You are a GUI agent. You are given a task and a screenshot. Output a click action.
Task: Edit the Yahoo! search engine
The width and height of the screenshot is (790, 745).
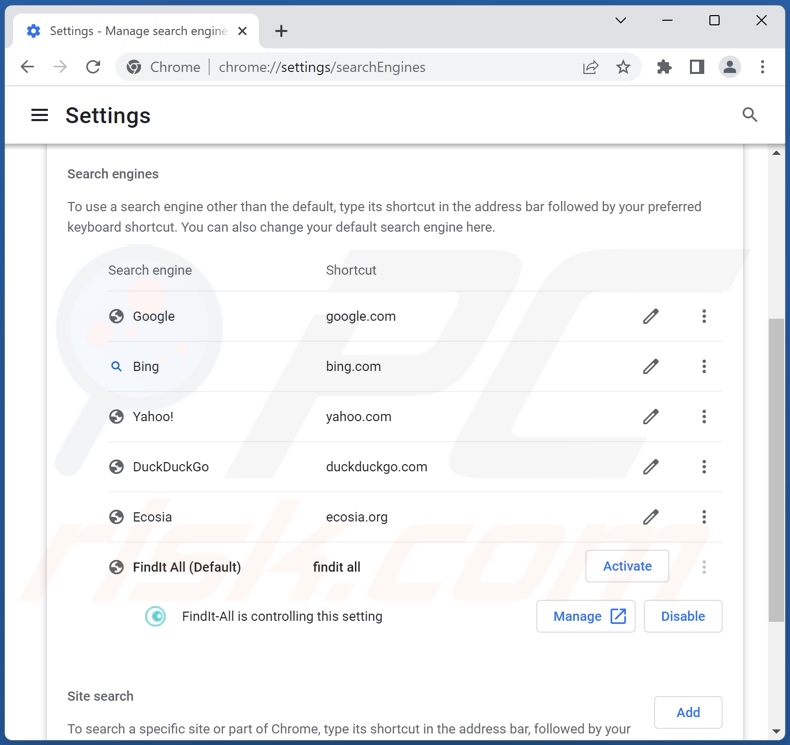[x=650, y=417]
